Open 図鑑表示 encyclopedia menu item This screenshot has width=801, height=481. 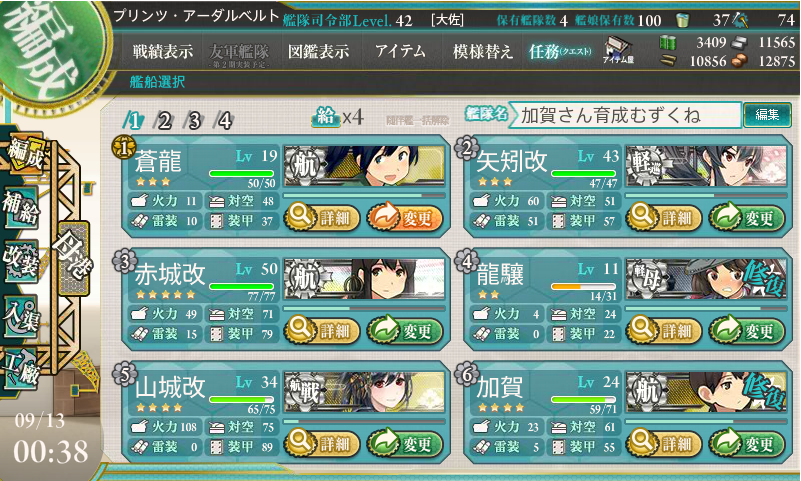click(x=318, y=51)
